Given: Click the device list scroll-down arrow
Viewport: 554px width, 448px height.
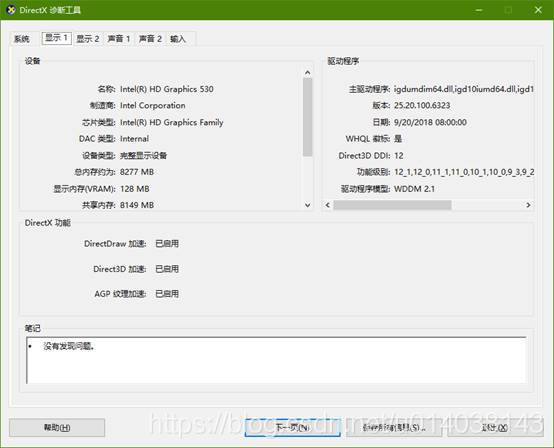Looking at the screenshot, I should (x=307, y=205).
